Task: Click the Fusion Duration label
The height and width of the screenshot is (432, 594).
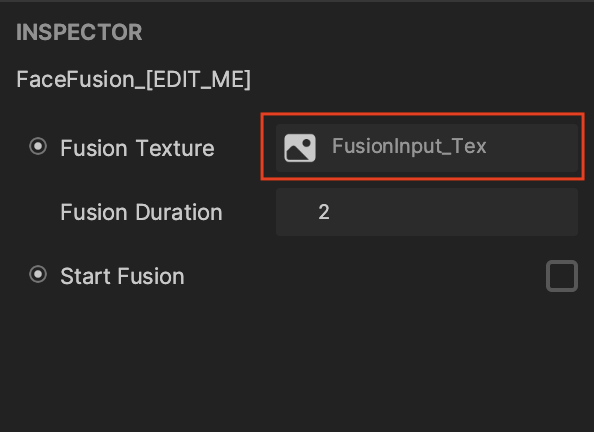Action: tap(141, 212)
